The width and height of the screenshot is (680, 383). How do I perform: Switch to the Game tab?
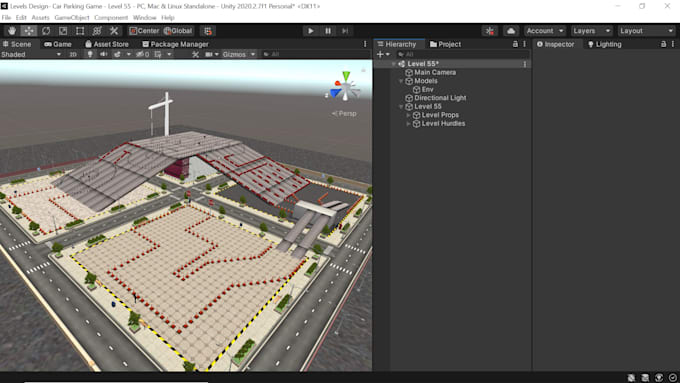point(58,44)
